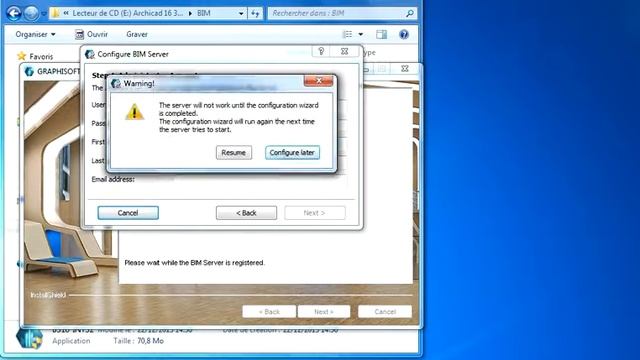The height and width of the screenshot is (360, 640).
Task: Click 'Please wait while the BIM Server is registered.' text
Action: (195, 262)
